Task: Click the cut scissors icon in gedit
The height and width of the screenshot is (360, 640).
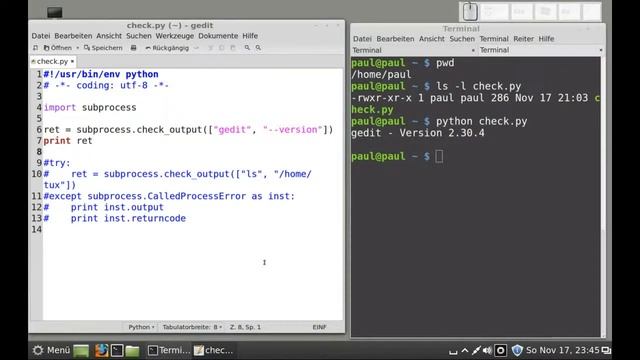Action: coord(211,48)
